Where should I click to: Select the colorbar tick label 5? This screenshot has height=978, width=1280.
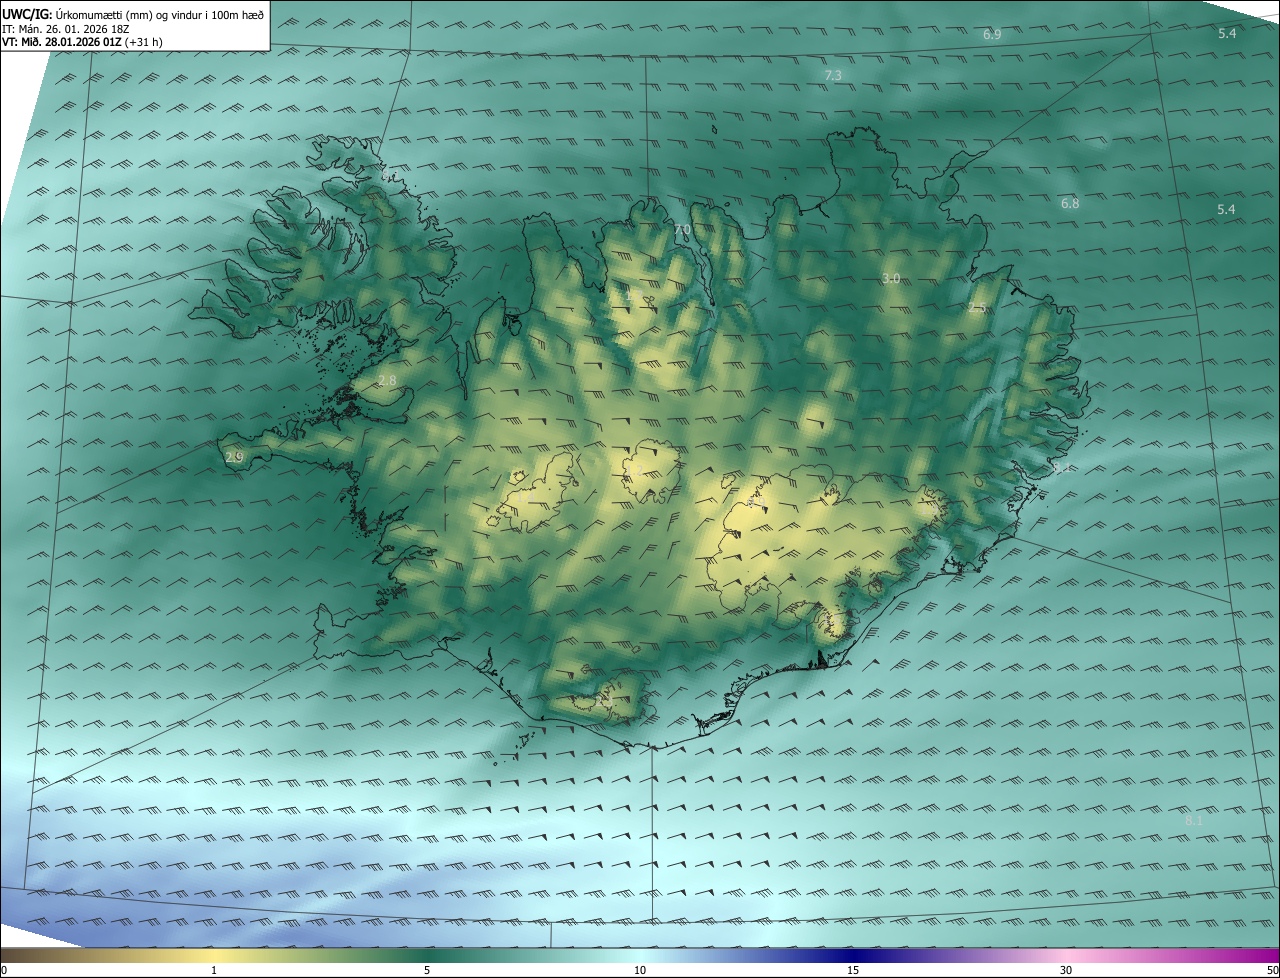click(427, 970)
